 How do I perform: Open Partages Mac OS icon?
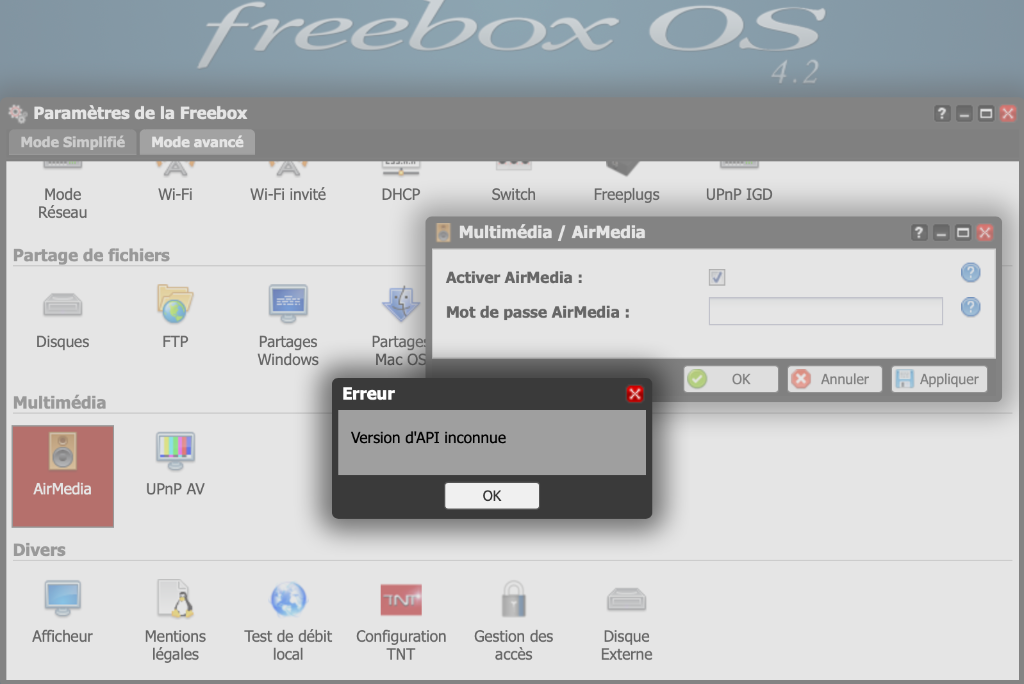400,325
